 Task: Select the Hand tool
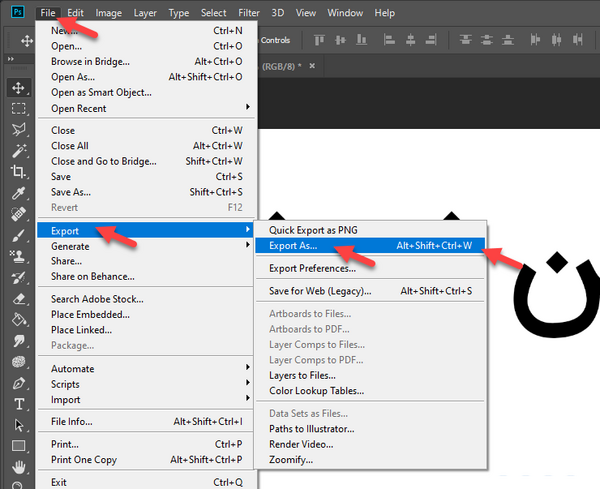point(18,467)
